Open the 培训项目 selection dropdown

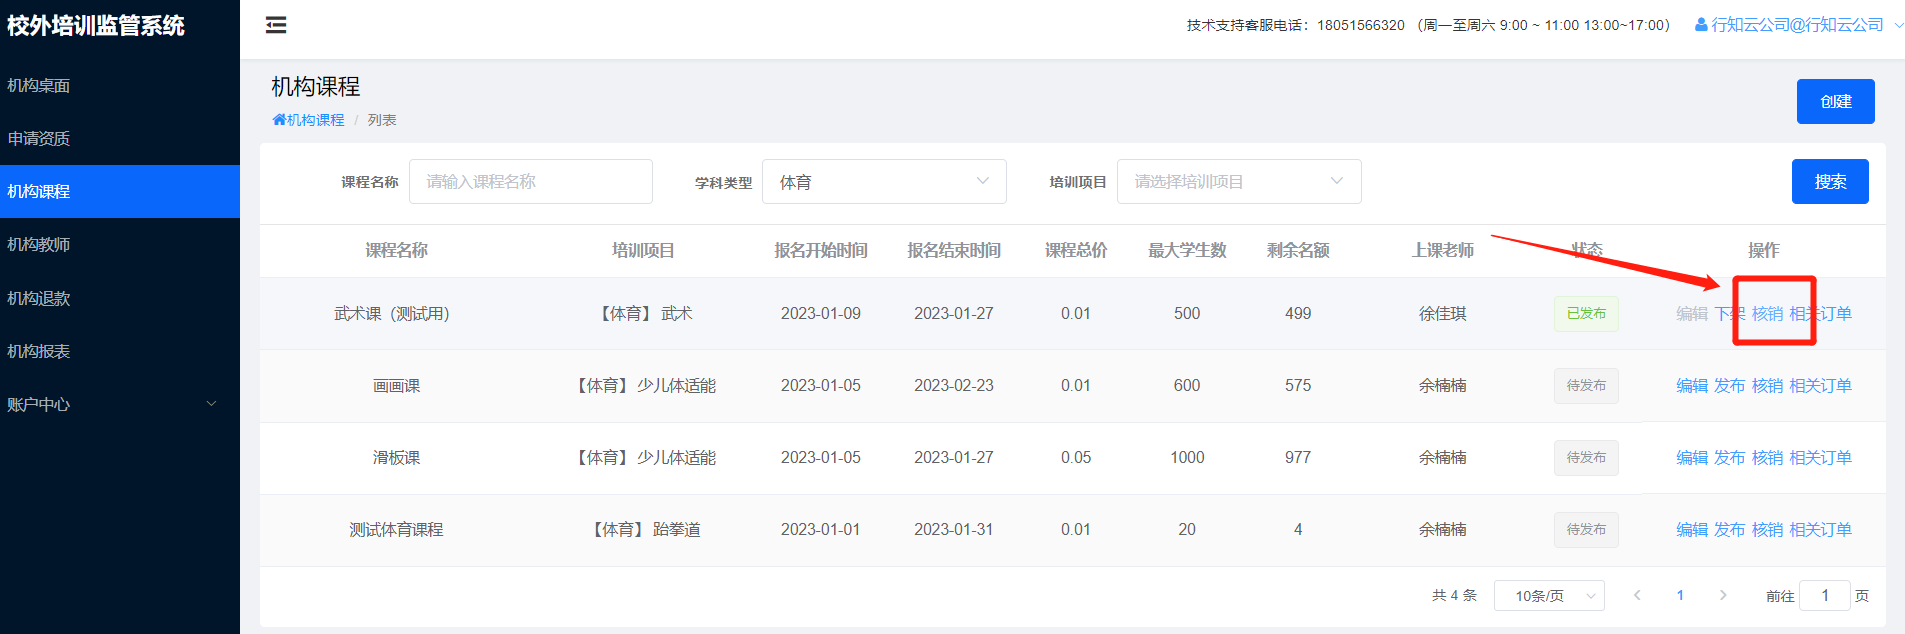pos(1238,182)
